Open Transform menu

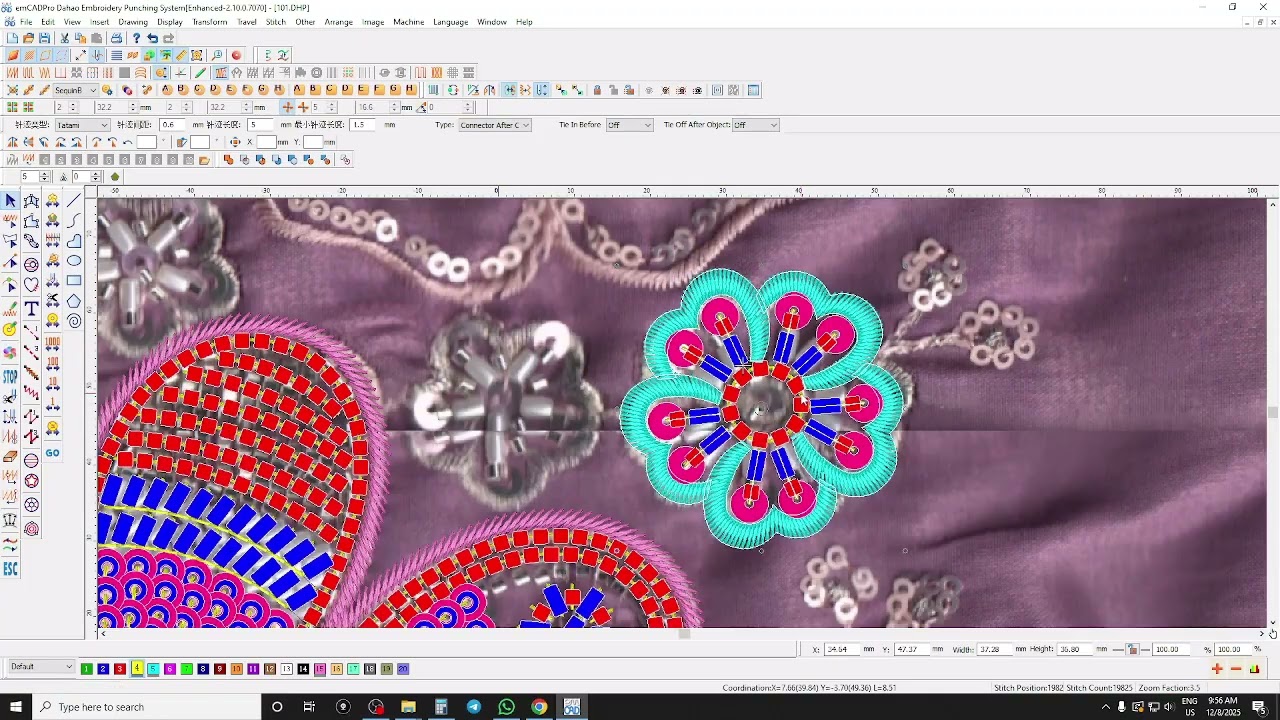[209, 21]
